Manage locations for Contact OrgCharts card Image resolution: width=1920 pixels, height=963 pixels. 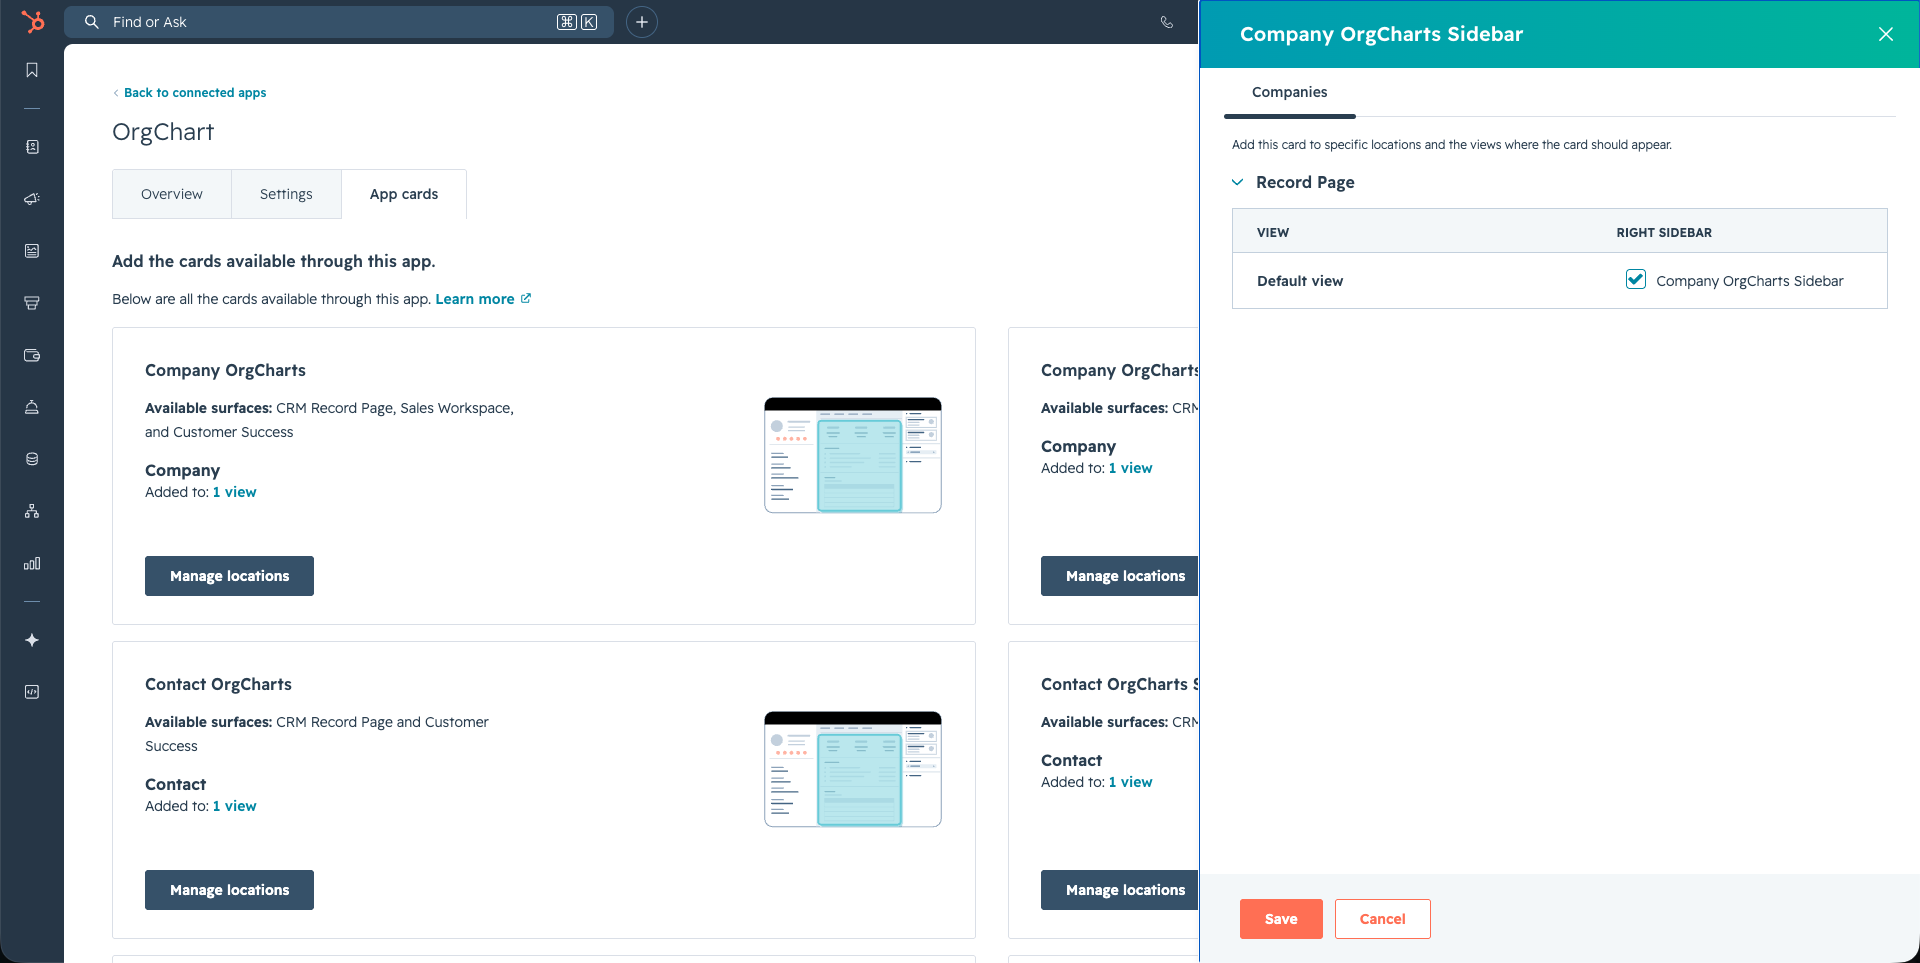229,890
